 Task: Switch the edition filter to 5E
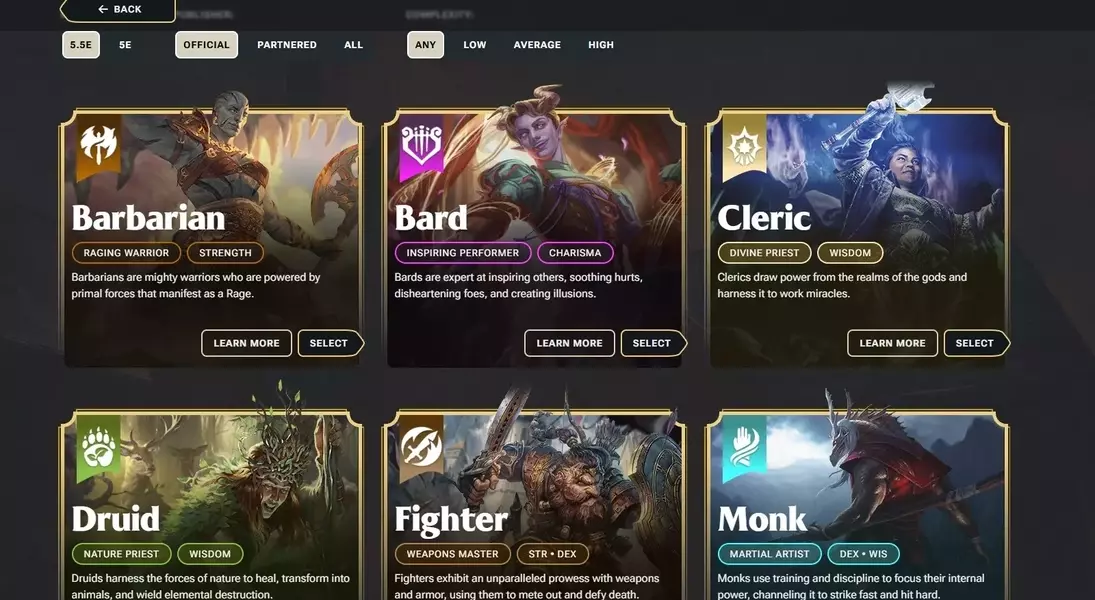coord(125,45)
